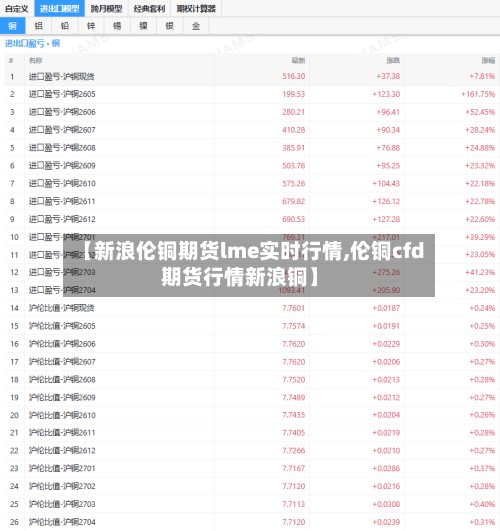Click the 名称 column header
The image size is (500, 531).
(x=36, y=61)
